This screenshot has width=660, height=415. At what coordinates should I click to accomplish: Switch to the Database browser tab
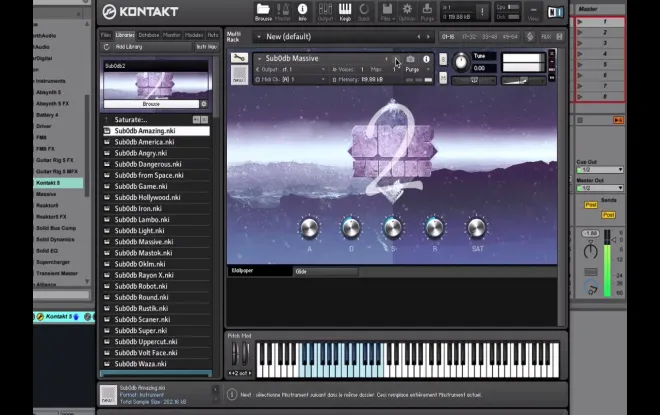pos(149,35)
